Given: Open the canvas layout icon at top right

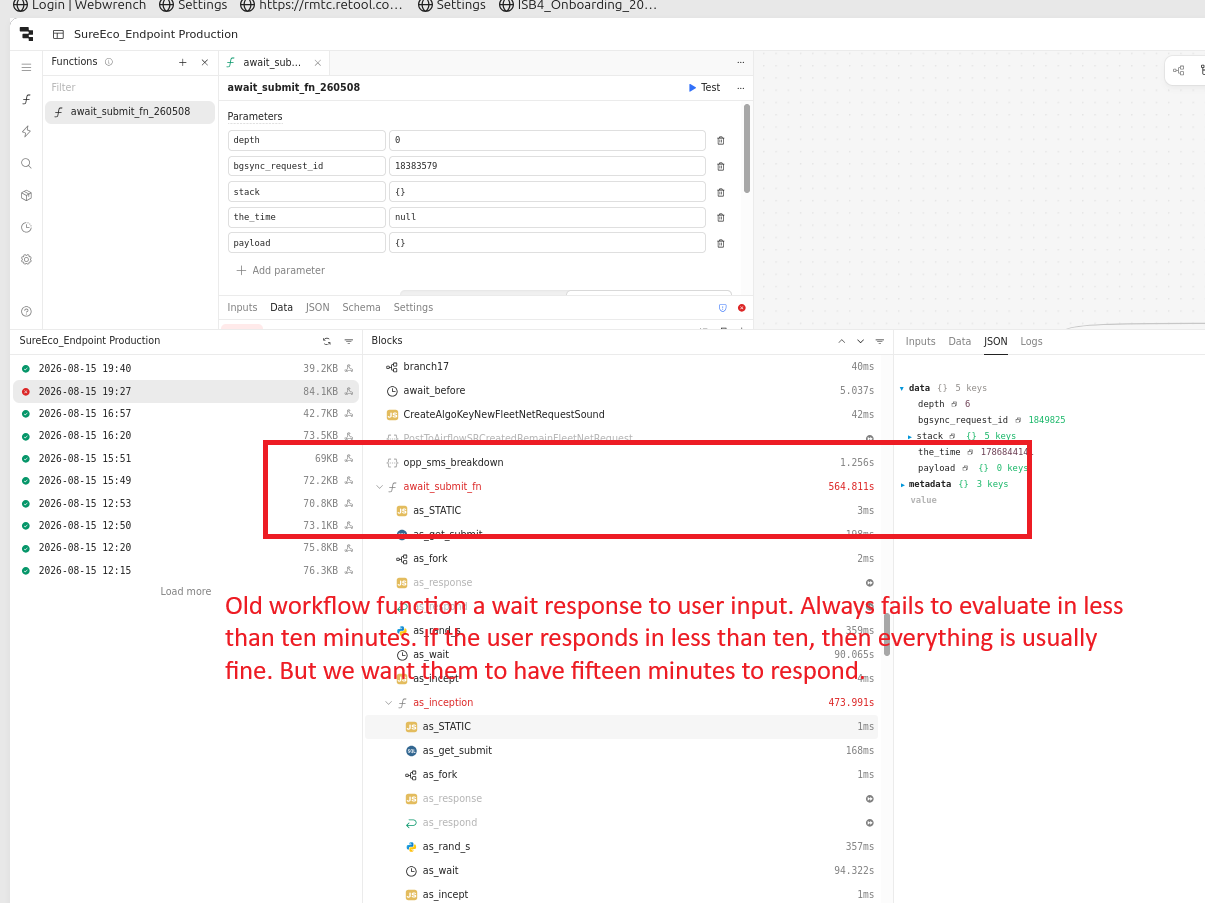Looking at the screenshot, I should [1179, 70].
